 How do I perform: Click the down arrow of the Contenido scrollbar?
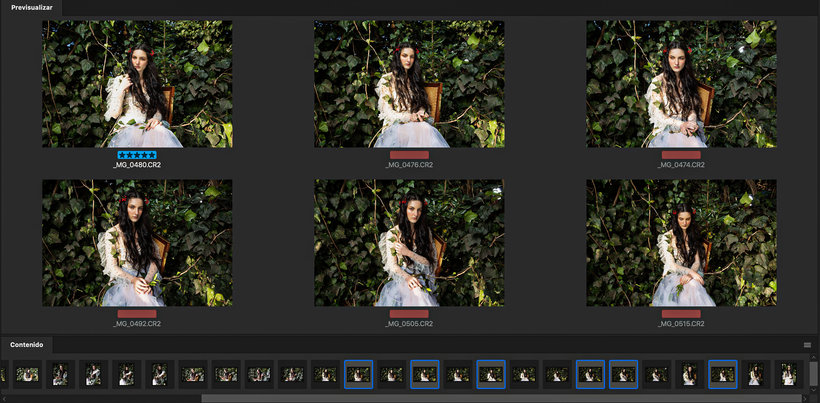(x=813, y=389)
